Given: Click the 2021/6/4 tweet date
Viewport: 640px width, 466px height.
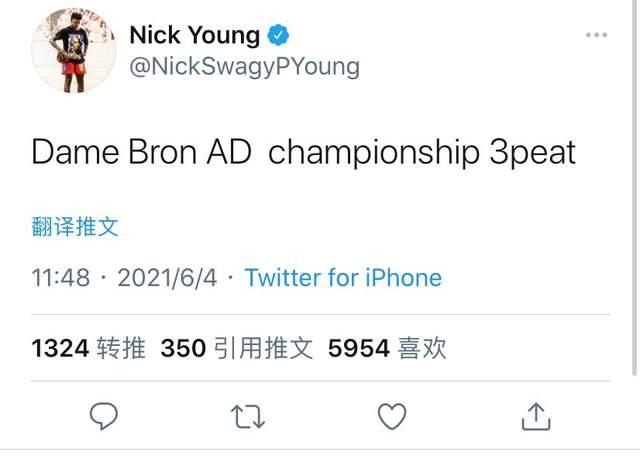Looking at the screenshot, I should [x=167, y=277].
